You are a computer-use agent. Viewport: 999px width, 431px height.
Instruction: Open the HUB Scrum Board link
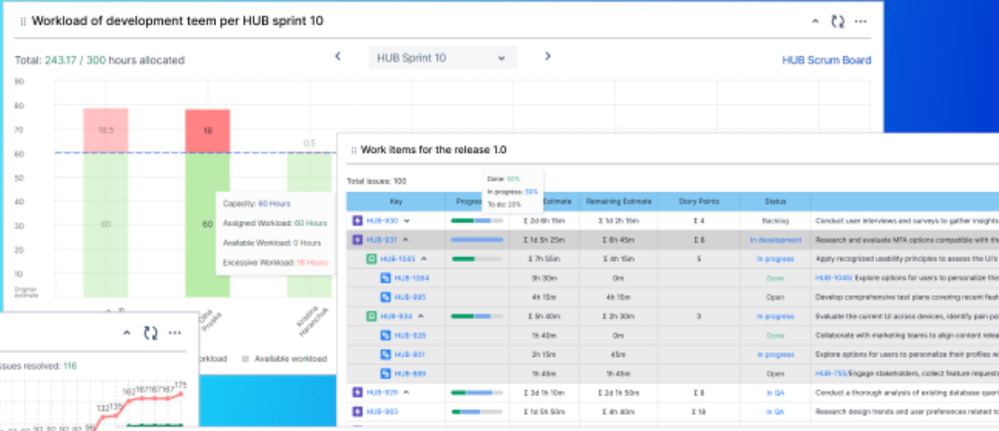click(x=826, y=61)
